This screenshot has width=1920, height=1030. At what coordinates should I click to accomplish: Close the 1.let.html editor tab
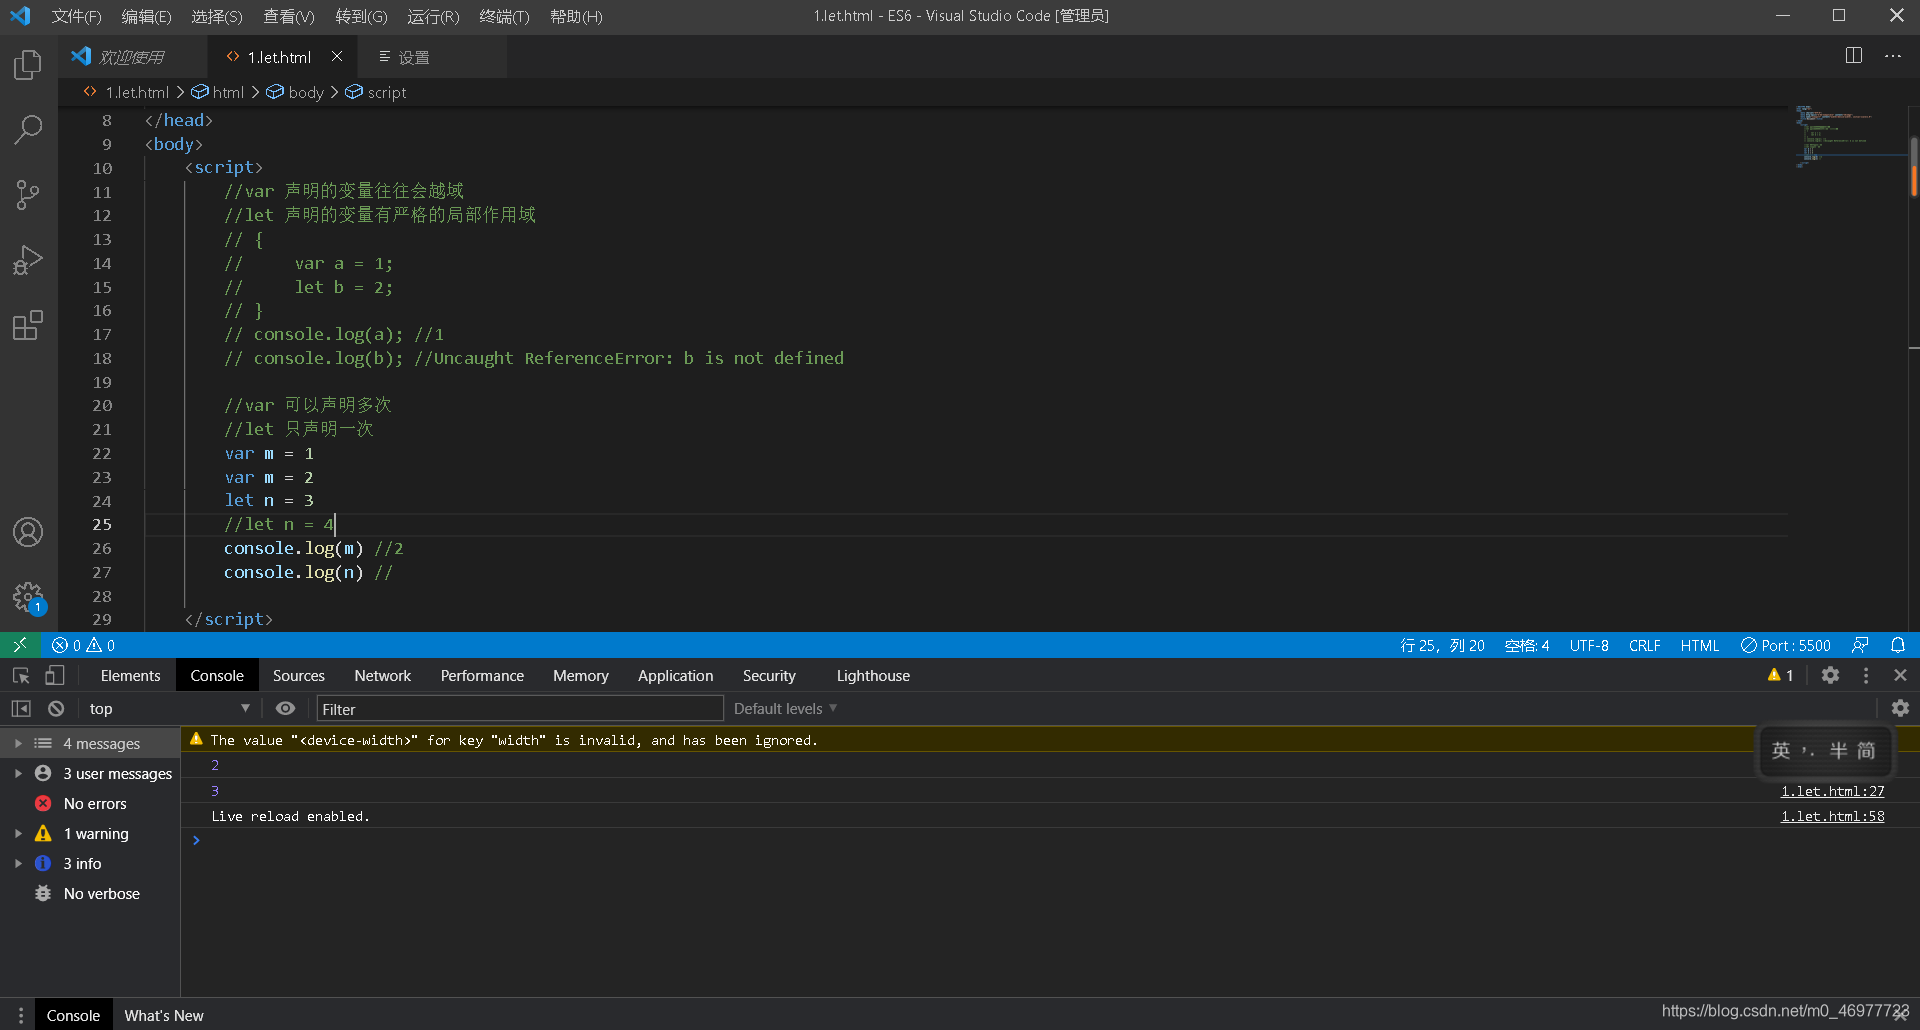pos(337,57)
